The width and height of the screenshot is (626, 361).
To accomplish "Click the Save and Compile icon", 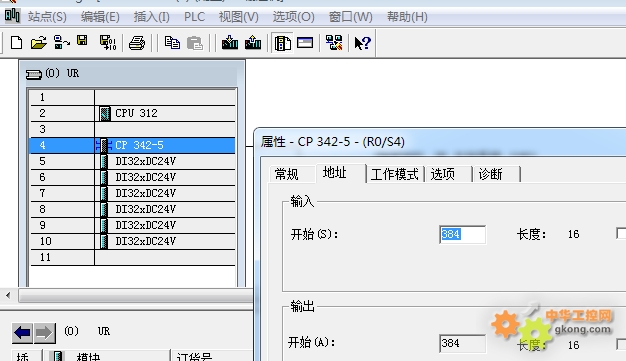I will coord(107,42).
